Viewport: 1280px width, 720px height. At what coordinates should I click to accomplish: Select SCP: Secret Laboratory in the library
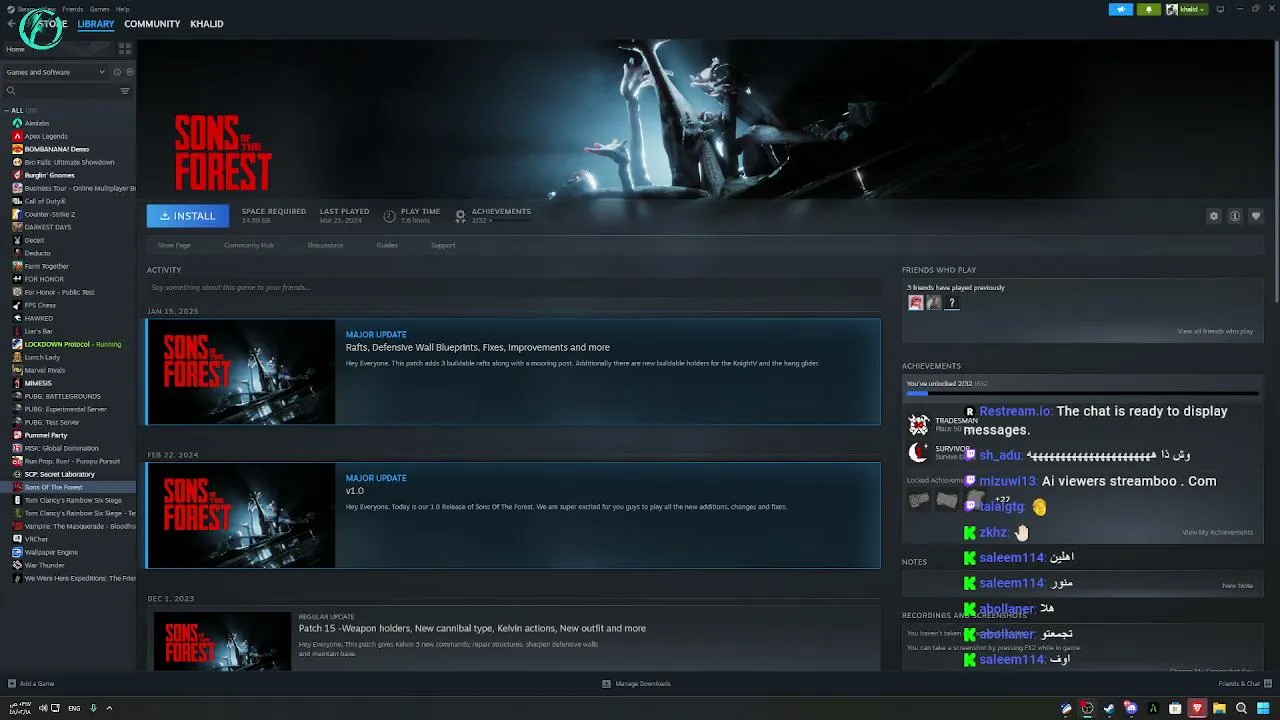tap(59, 474)
